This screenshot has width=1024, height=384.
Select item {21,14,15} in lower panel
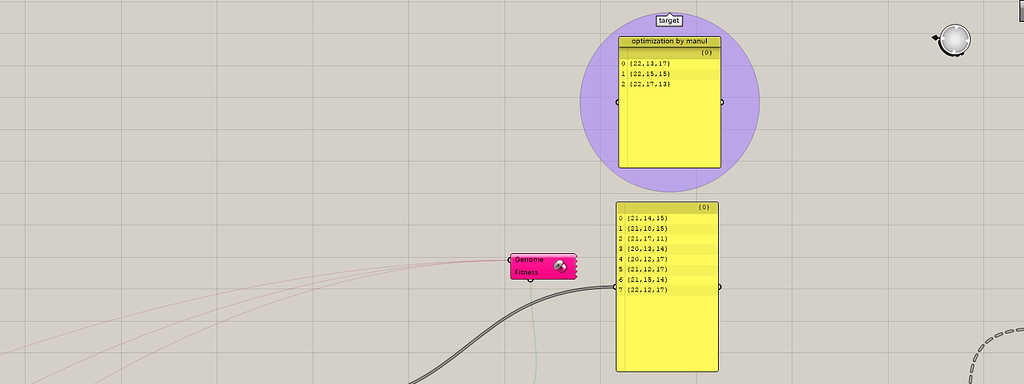tap(647, 218)
